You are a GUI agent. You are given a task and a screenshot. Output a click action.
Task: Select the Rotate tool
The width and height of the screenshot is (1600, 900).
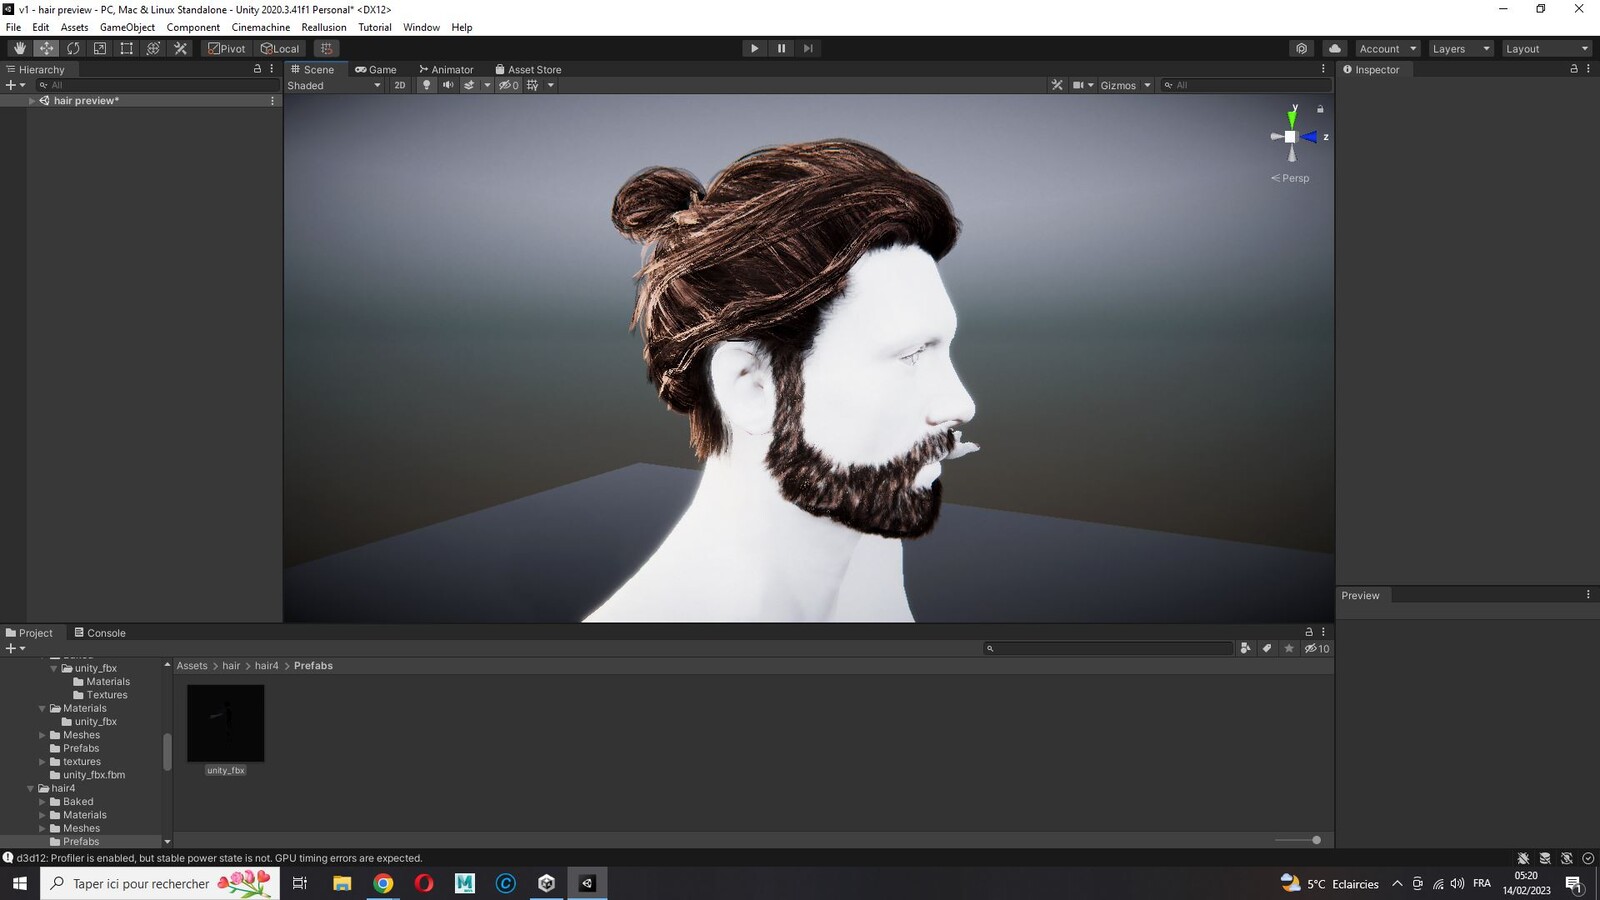click(x=73, y=48)
